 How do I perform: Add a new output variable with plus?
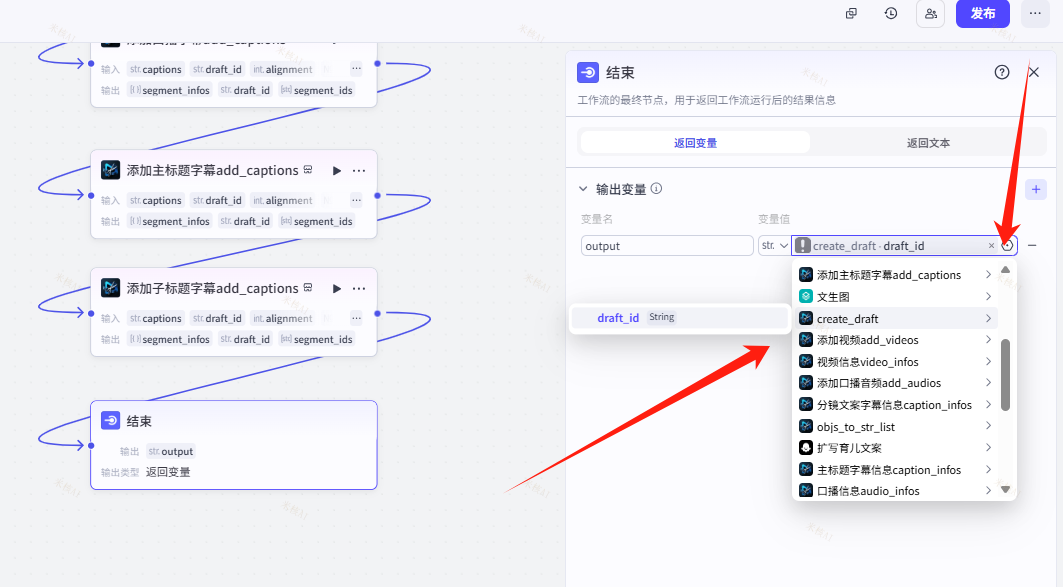[1036, 189]
